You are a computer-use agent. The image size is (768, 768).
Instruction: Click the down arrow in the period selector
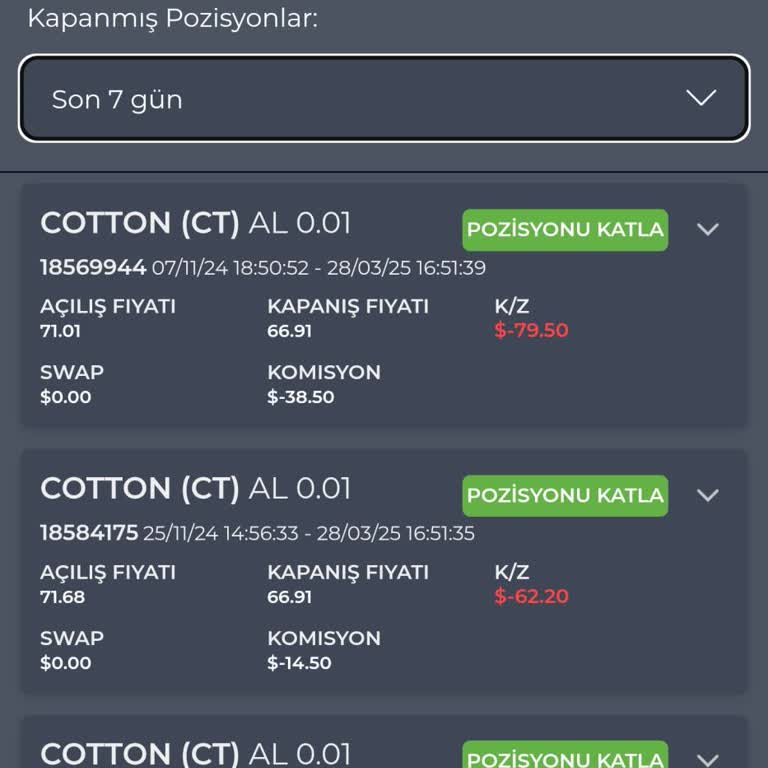[x=702, y=98]
